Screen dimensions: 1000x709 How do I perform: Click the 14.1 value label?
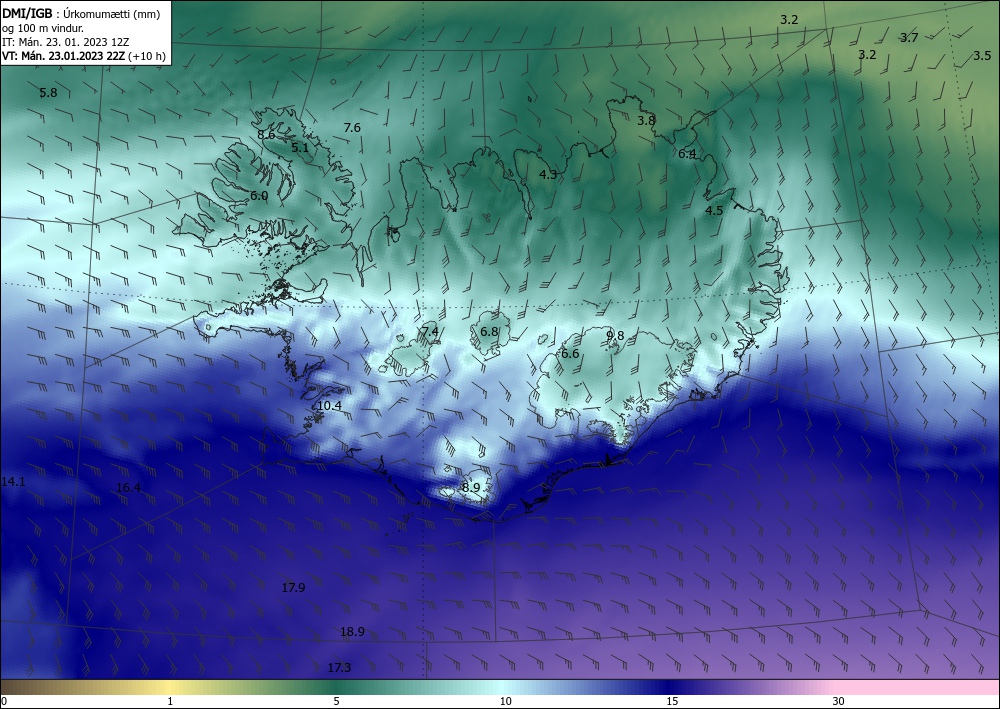[13, 482]
